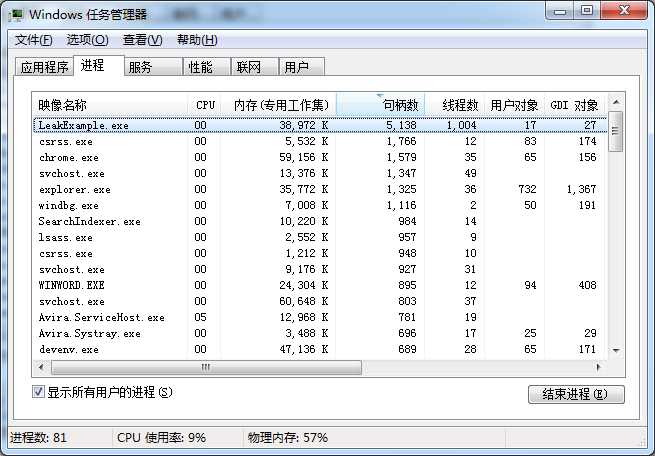655x456 pixels.
Task: Click the 物理内存: 57% status entry
Action: tap(287, 438)
